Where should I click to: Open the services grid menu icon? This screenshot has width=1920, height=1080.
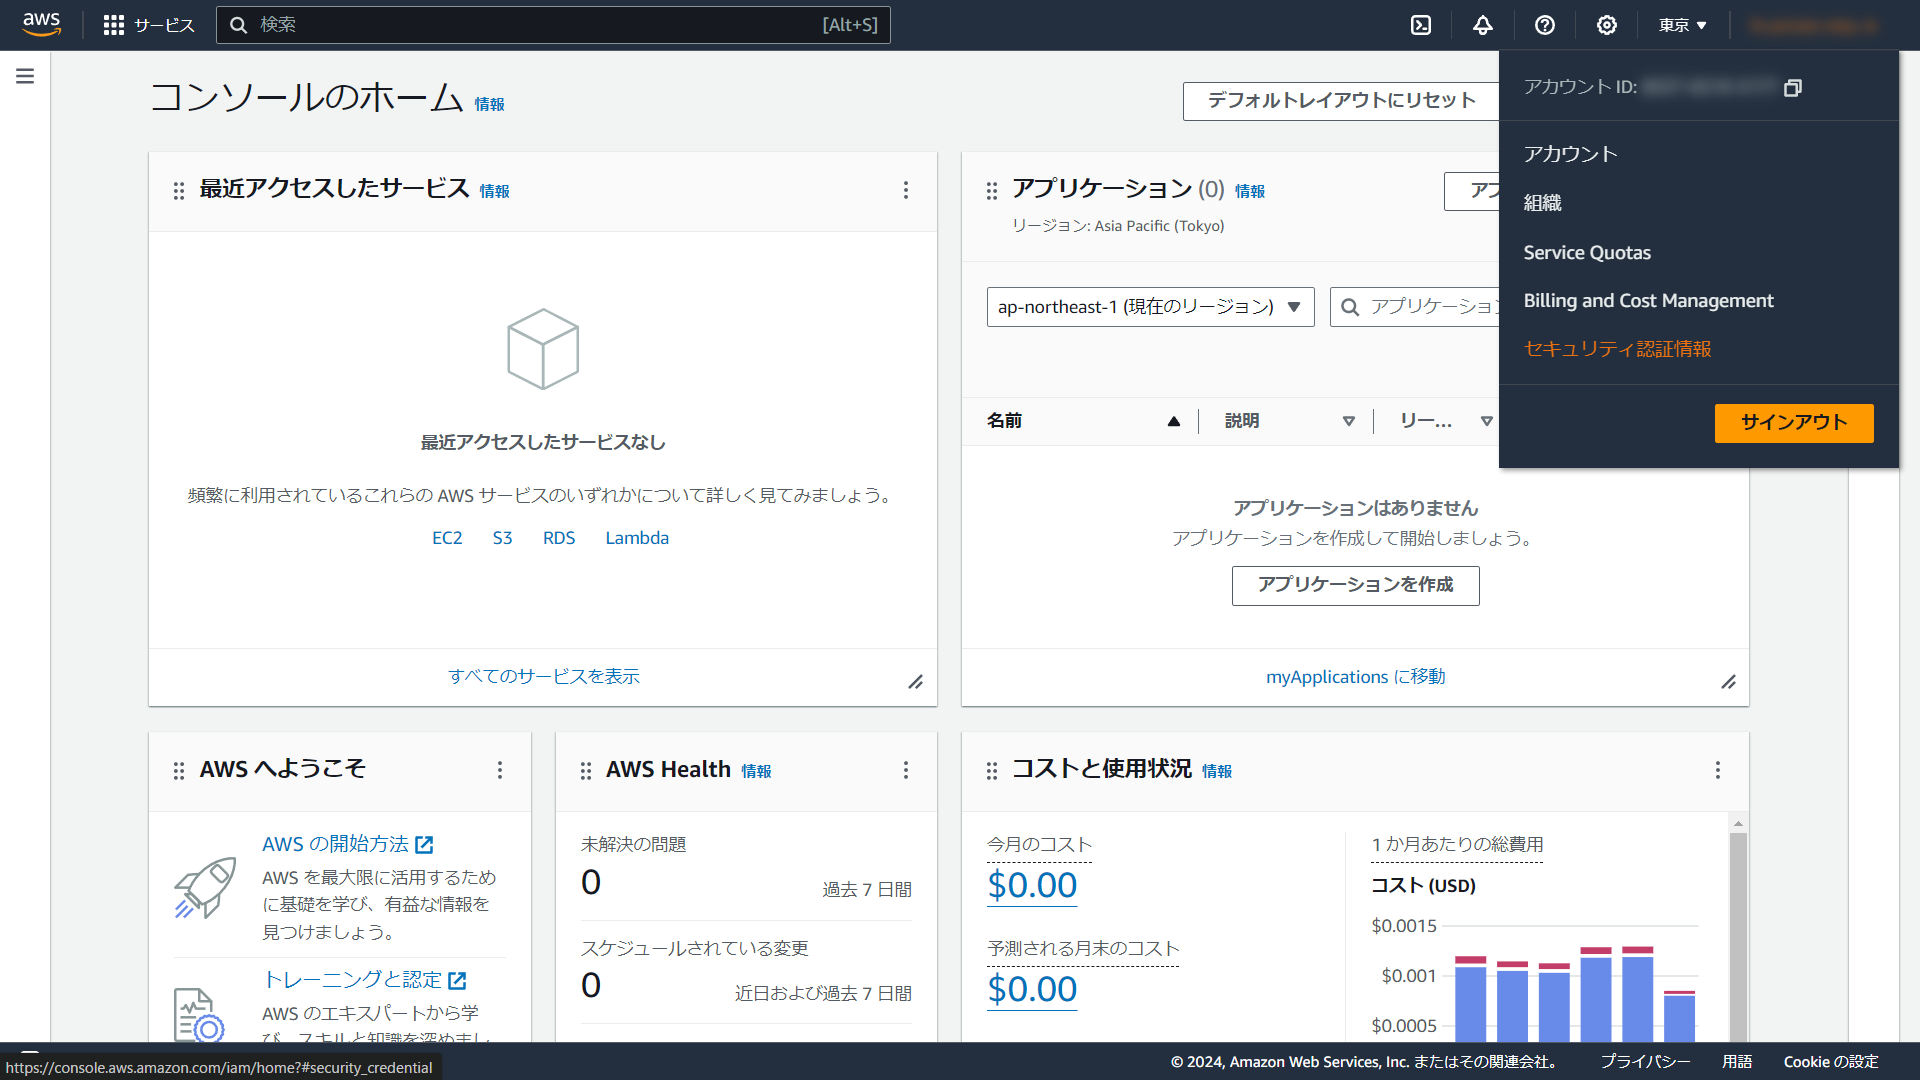(x=114, y=25)
